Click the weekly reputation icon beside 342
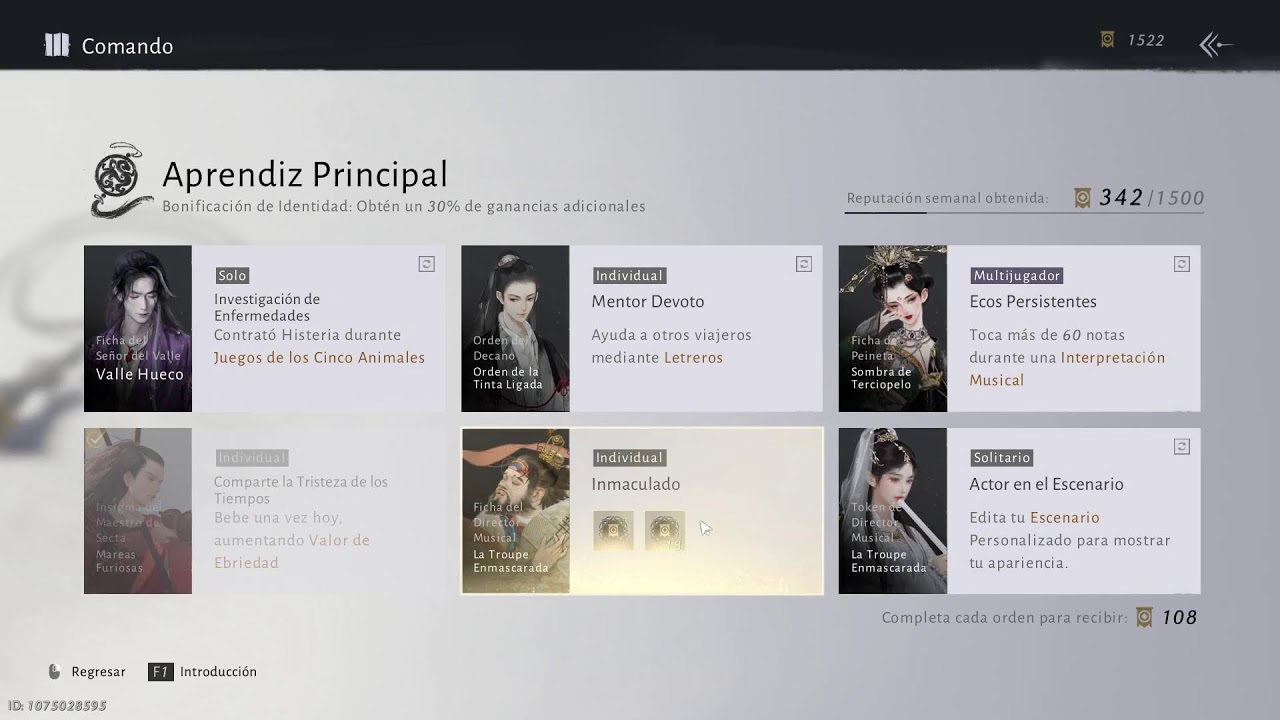The height and width of the screenshot is (720, 1280). pyautogui.click(x=1082, y=198)
